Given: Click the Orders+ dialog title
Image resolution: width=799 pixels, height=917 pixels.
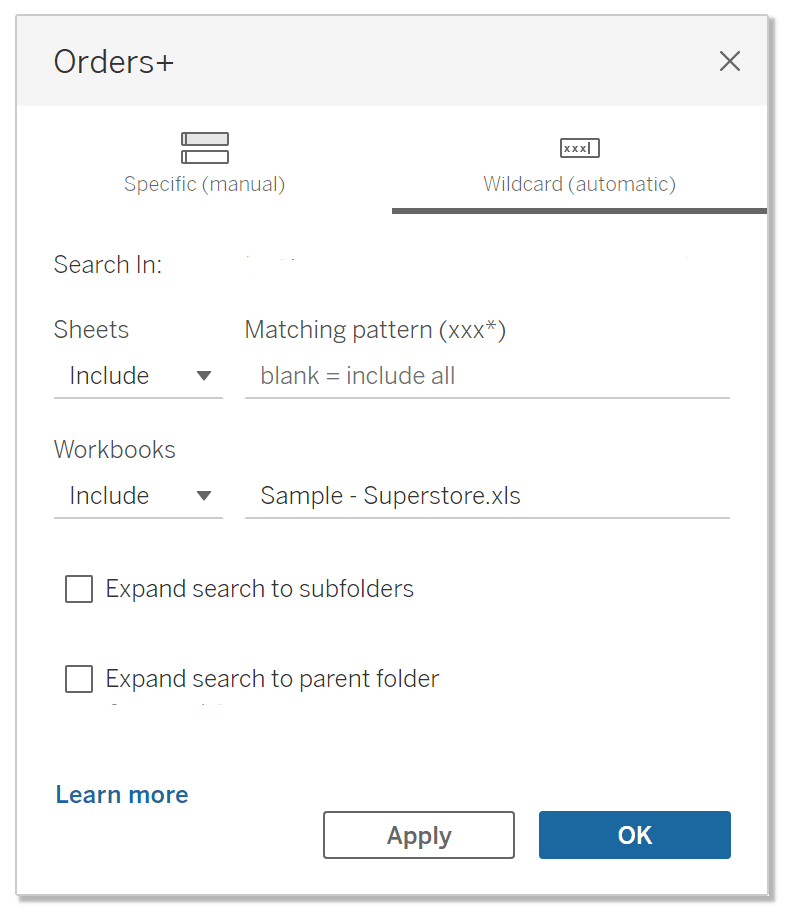Looking at the screenshot, I should 114,61.
